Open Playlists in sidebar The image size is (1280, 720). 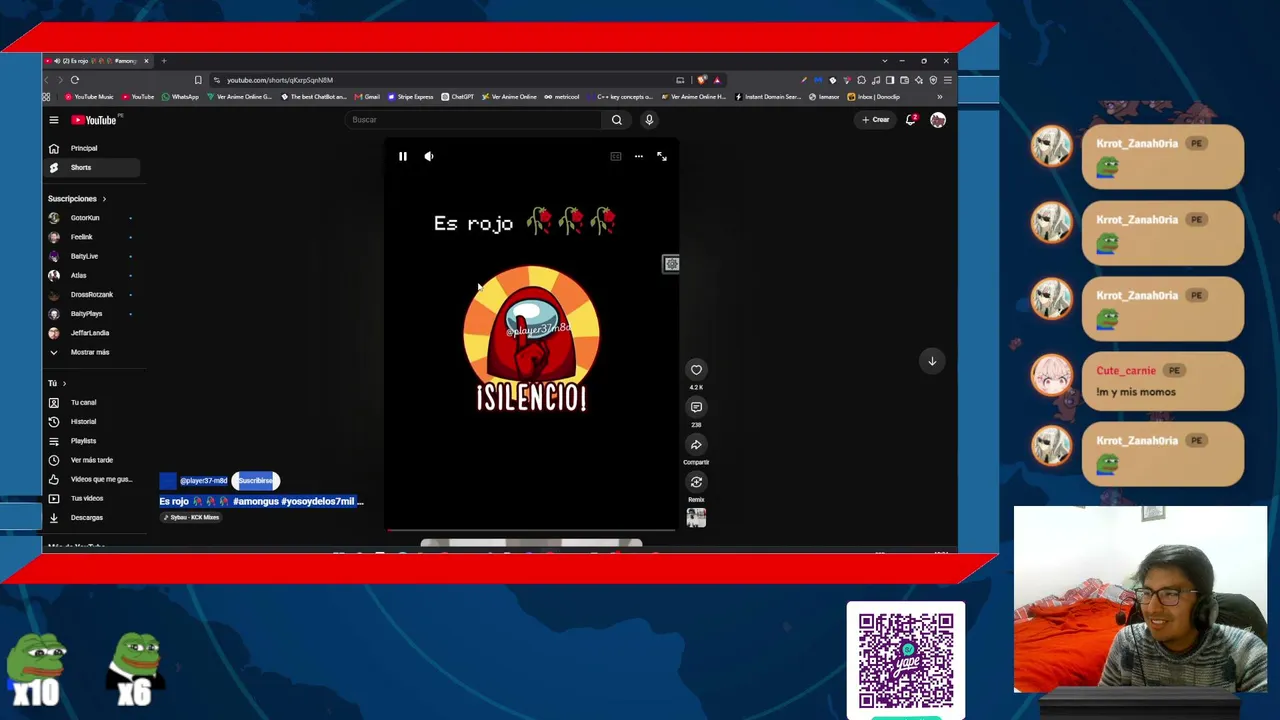[x=92, y=441]
